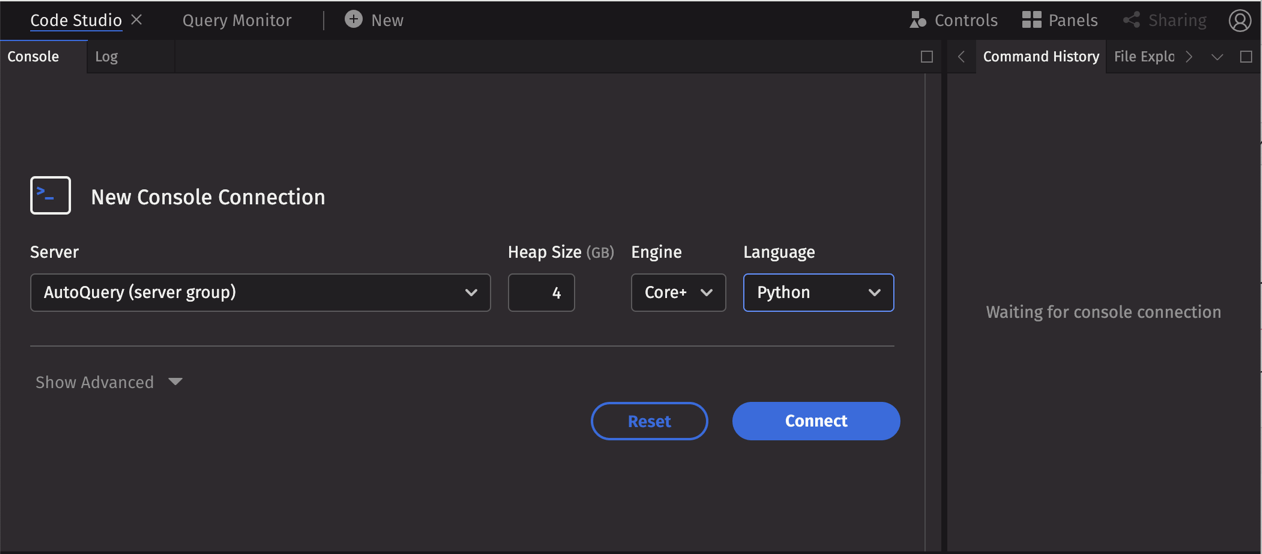Viewport: 1262px width, 554px height.
Task: Click the Heap Size input field
Action: coord(541,293)
